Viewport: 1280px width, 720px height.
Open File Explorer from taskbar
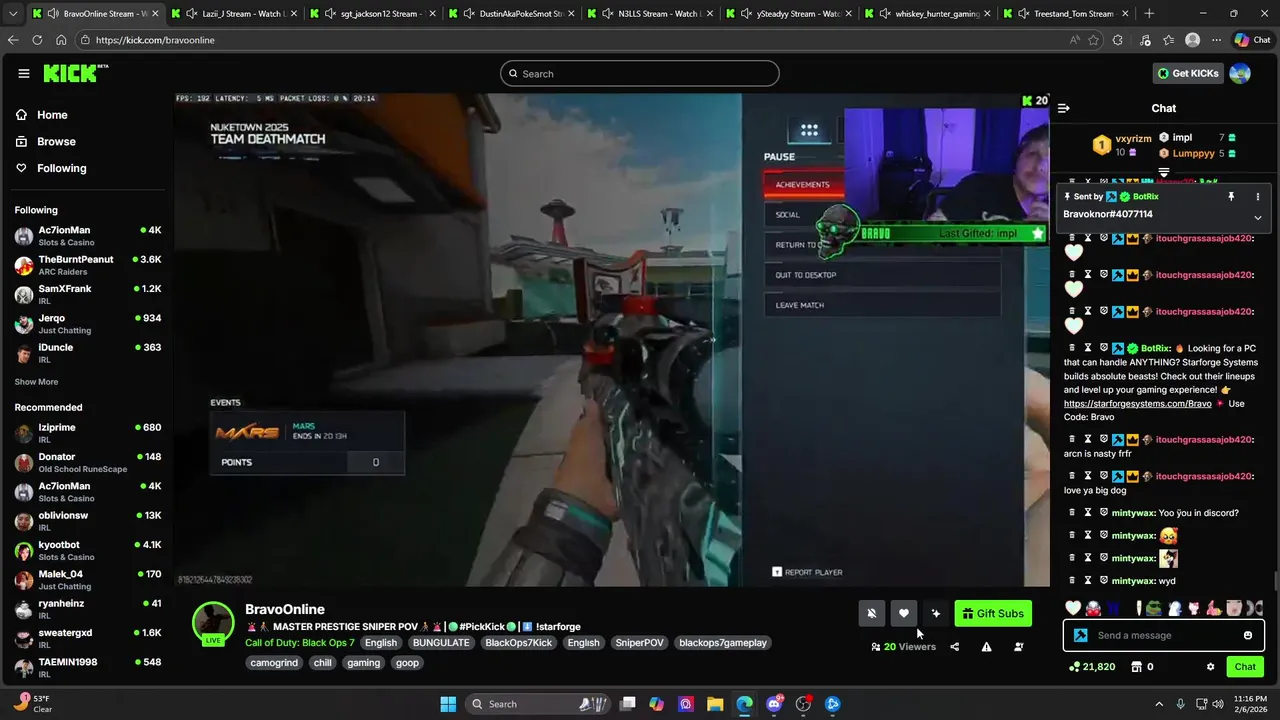716,704
